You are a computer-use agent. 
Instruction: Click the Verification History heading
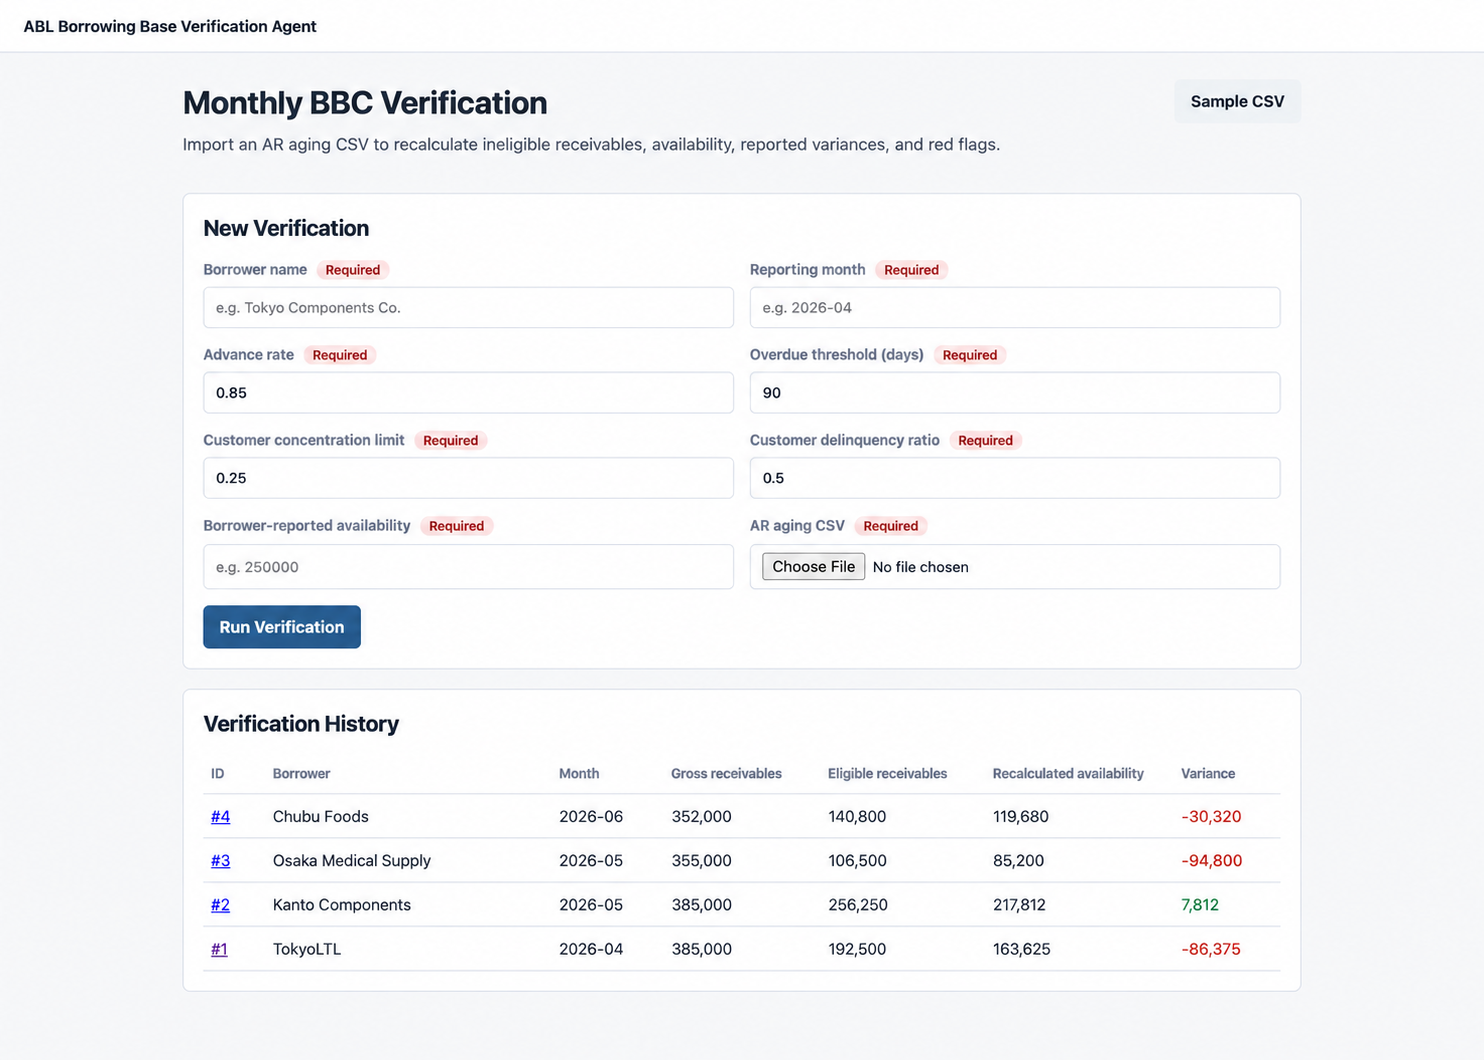301,724
